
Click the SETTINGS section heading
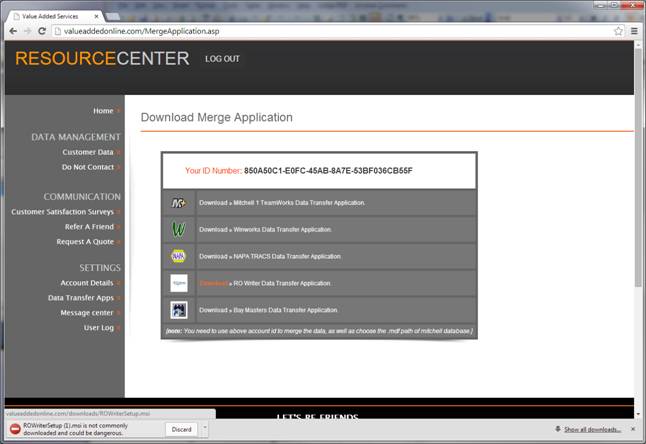coord(100,268)
